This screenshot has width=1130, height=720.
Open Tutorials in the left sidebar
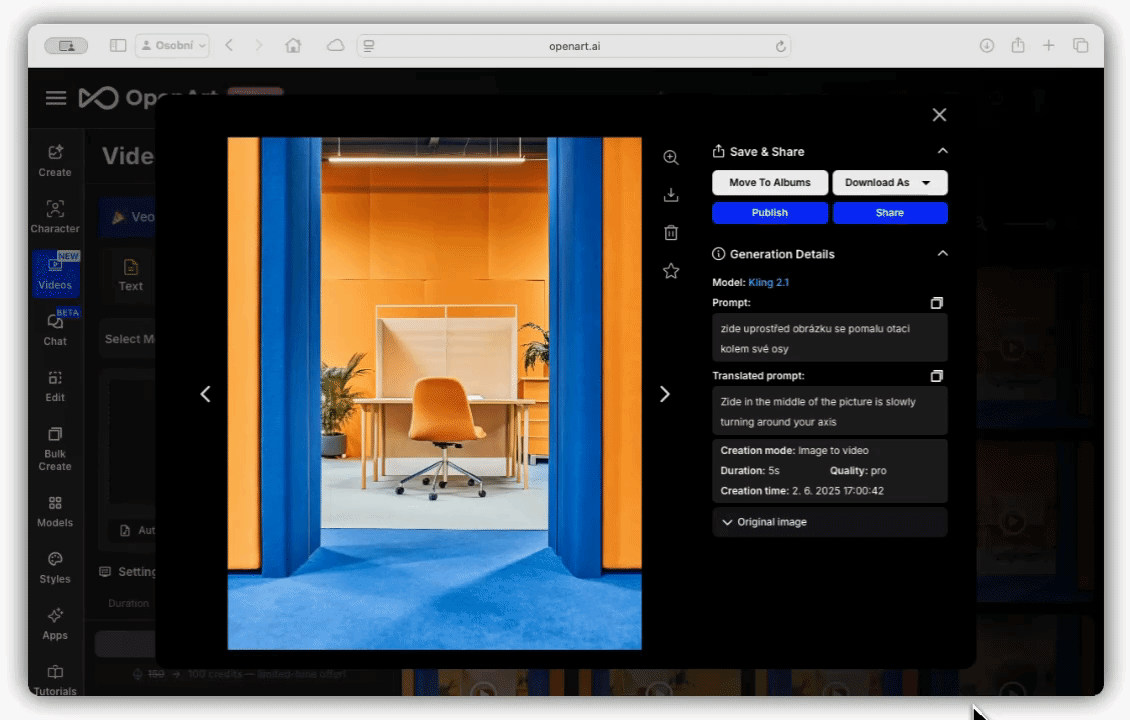55,680
